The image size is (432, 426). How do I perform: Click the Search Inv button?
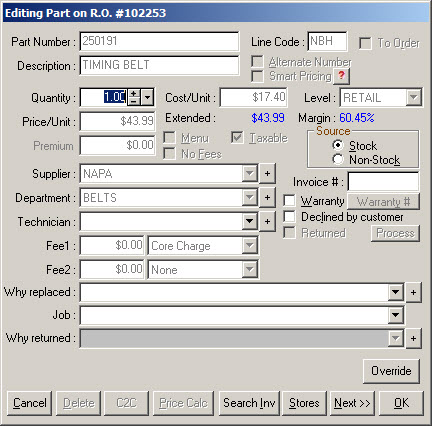pos(249,403)
